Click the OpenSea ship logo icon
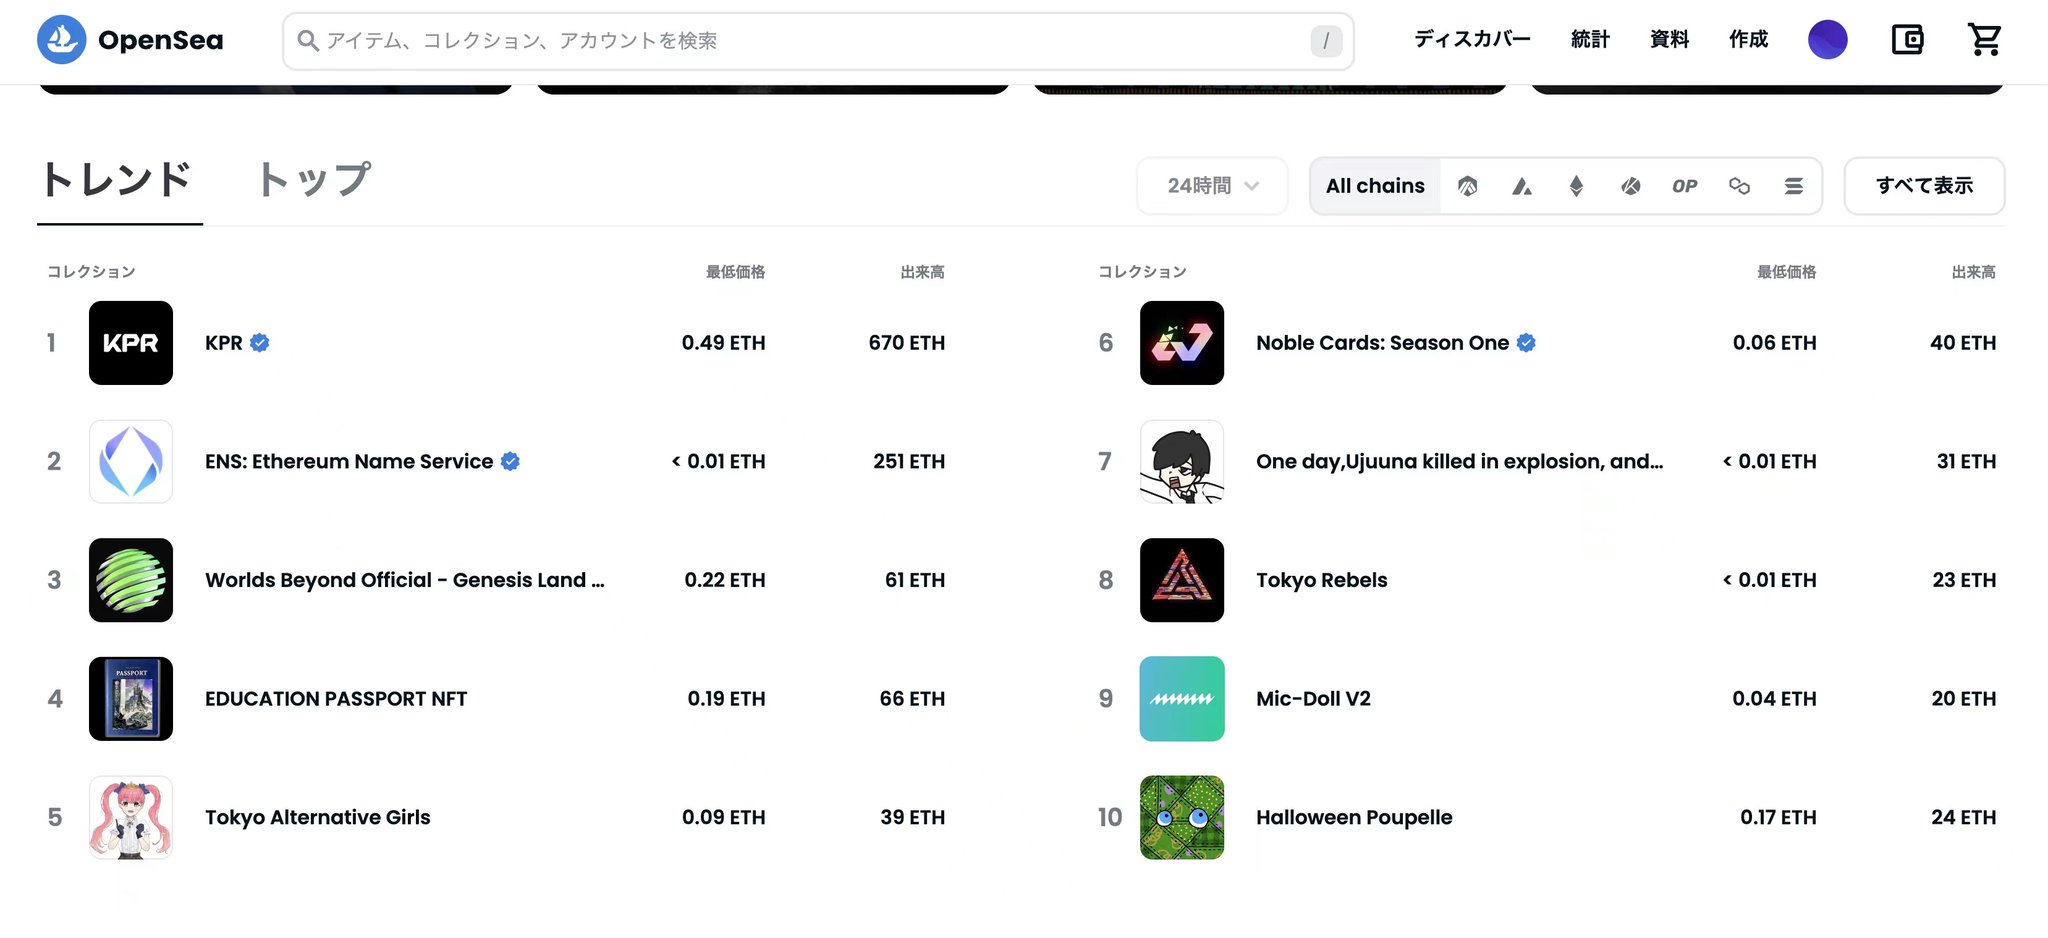 [x=62, y=40]
